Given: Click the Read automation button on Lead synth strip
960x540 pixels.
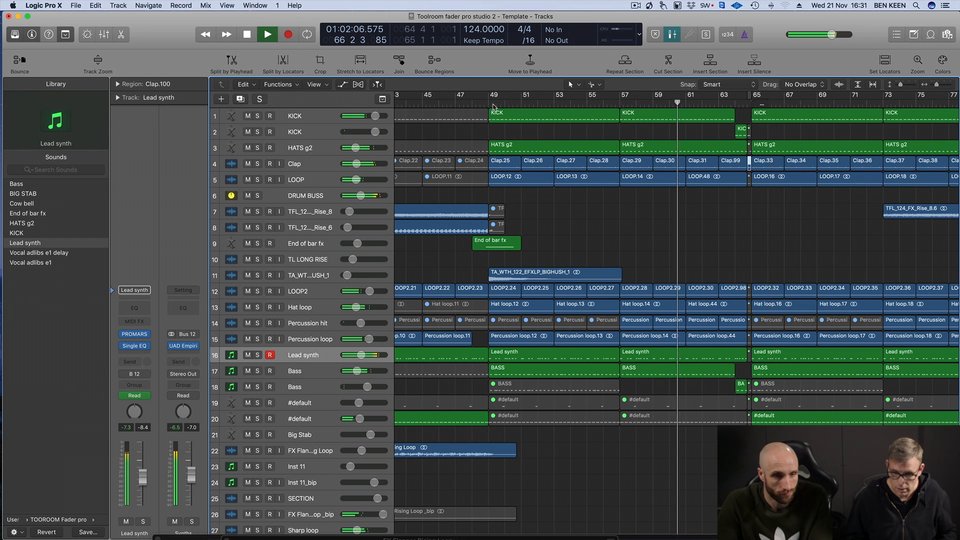Looking at the screenshot, I should tap(134, 396).
